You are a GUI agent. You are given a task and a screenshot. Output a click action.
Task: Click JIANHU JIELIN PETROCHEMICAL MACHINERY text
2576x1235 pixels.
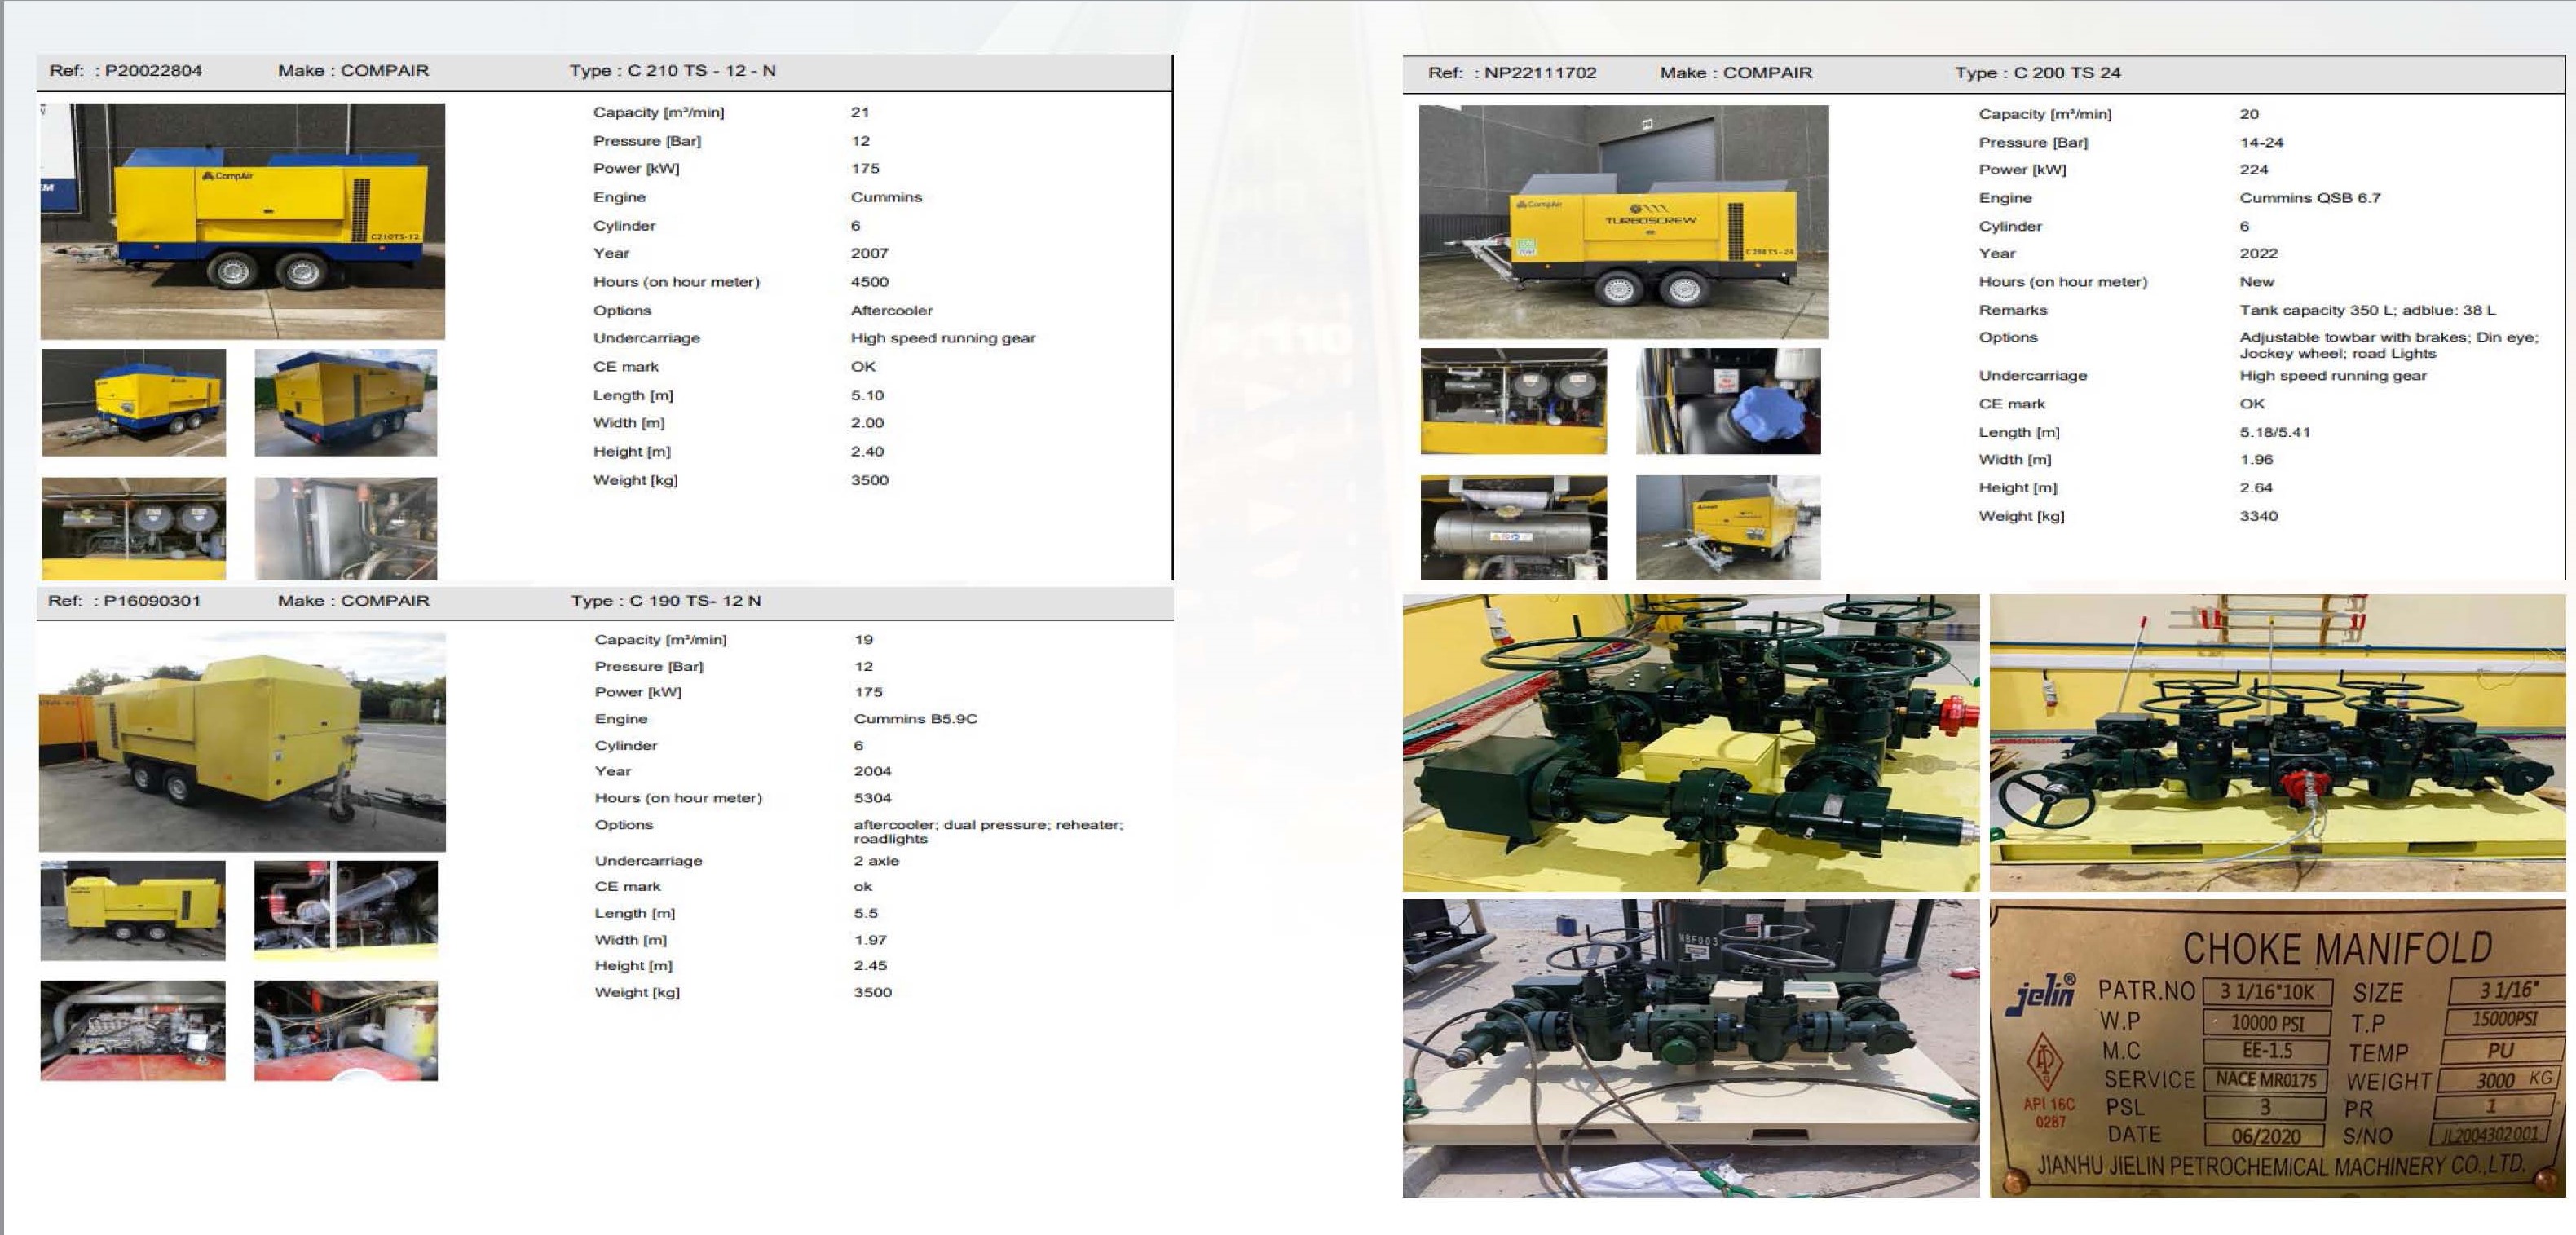point(2281,1166)
